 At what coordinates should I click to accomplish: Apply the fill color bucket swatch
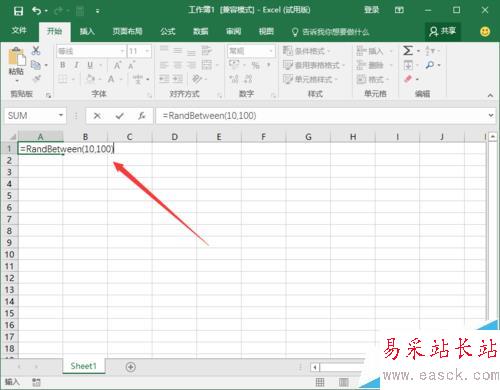click(x=90, y=79)
